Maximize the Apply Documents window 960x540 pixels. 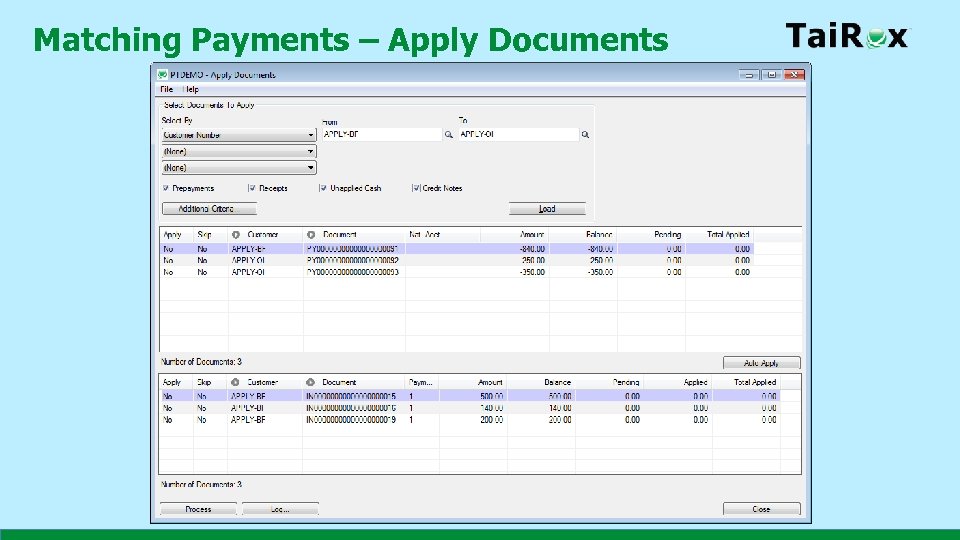pos(771,75)
